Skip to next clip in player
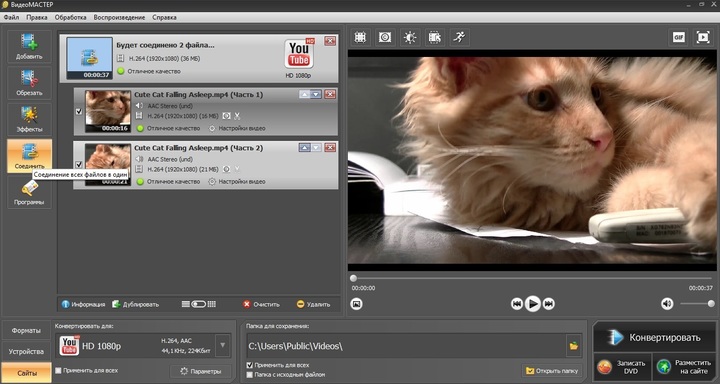Viewport: 720px width, 384px height. (549, 304)
